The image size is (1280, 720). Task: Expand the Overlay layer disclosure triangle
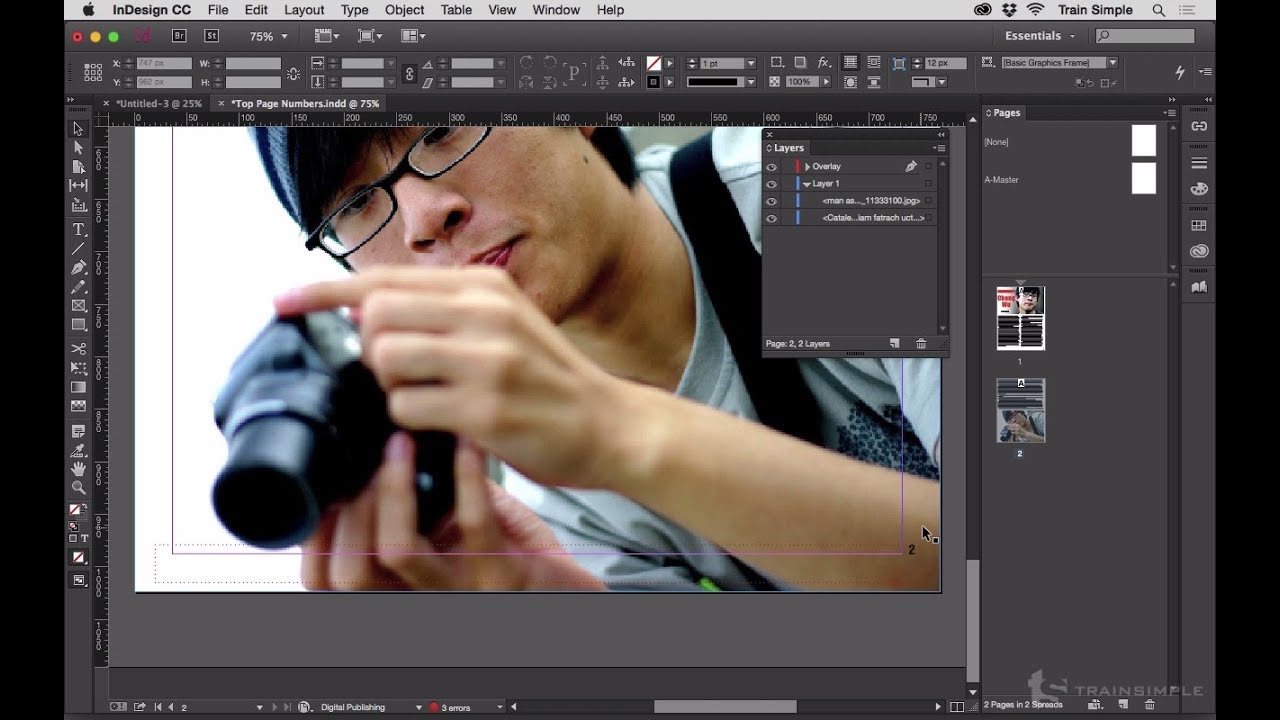[x=807, y=167]
